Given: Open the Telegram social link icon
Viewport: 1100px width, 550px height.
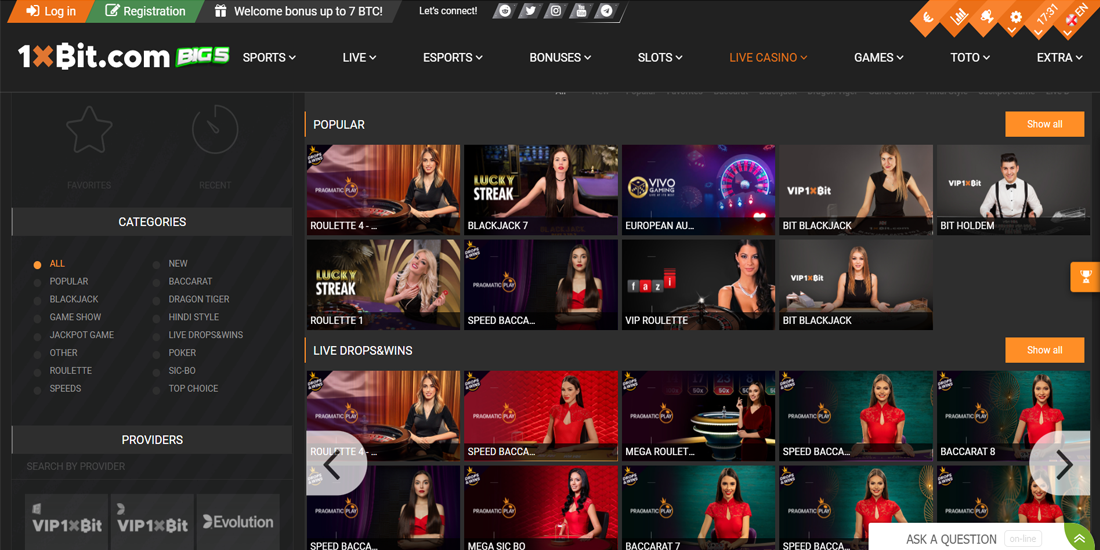Looking at the screenshot, I should point(606,11).
